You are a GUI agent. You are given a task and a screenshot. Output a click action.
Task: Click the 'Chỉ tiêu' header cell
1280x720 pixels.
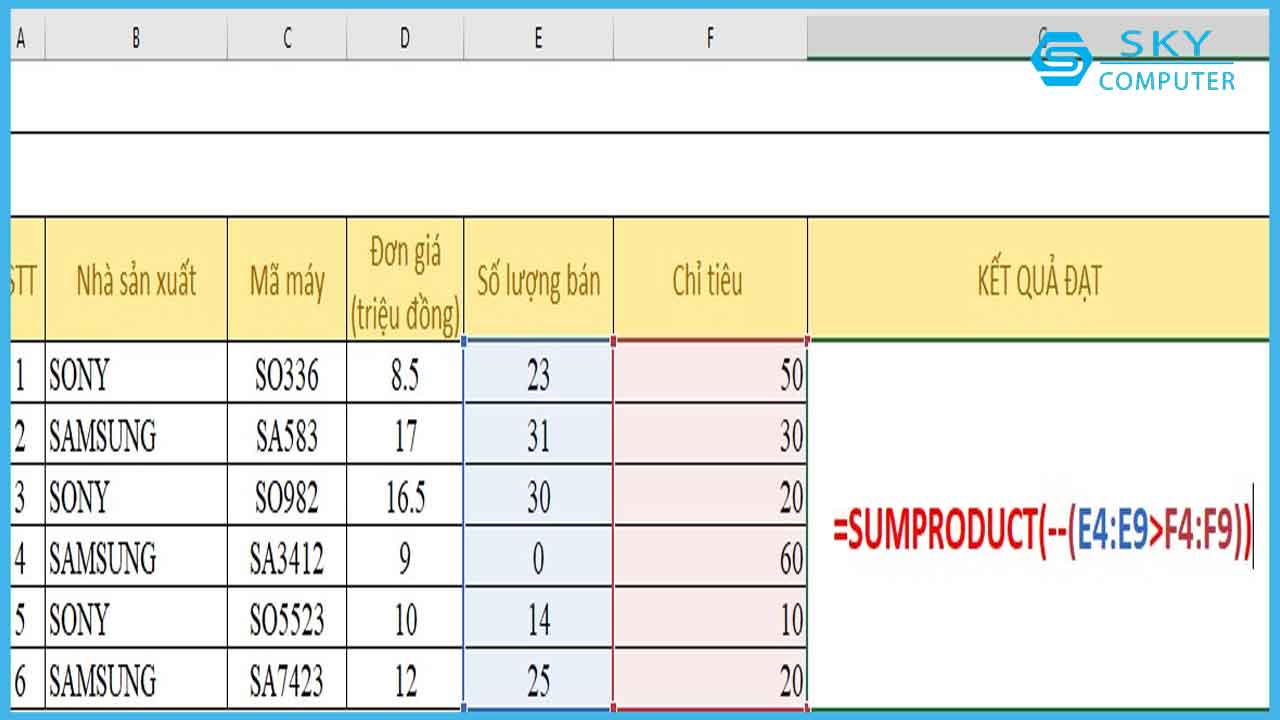click(x=710, y=280)
